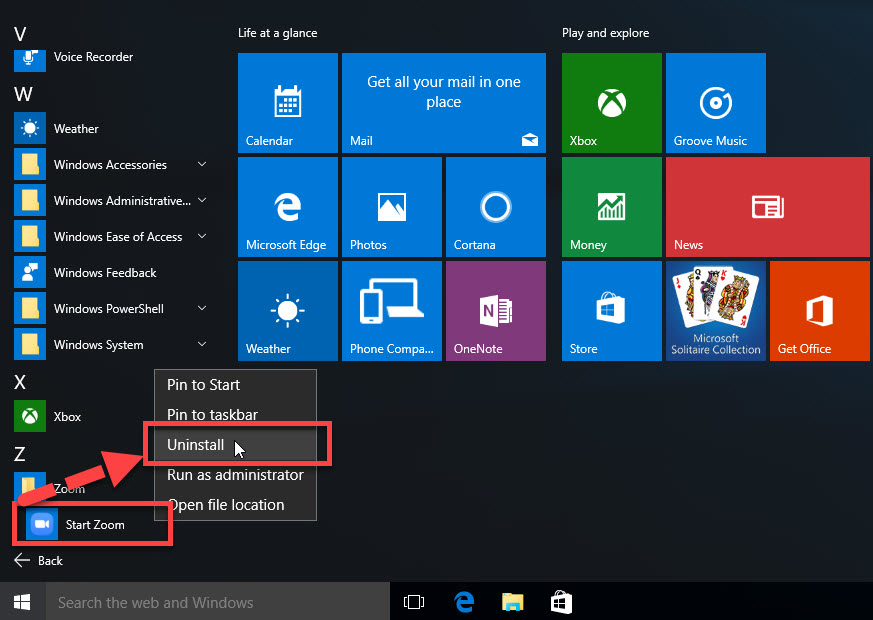
Task: Expand the Windows System folder
Action: pyautogui.click(x=111, y=345)
